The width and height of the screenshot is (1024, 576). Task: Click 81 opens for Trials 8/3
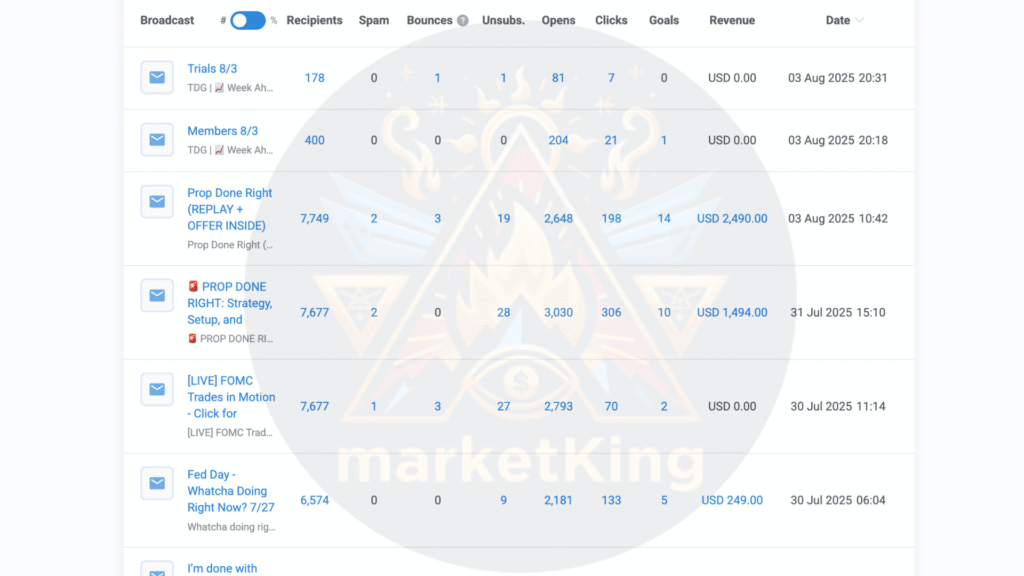pos(558,78)
